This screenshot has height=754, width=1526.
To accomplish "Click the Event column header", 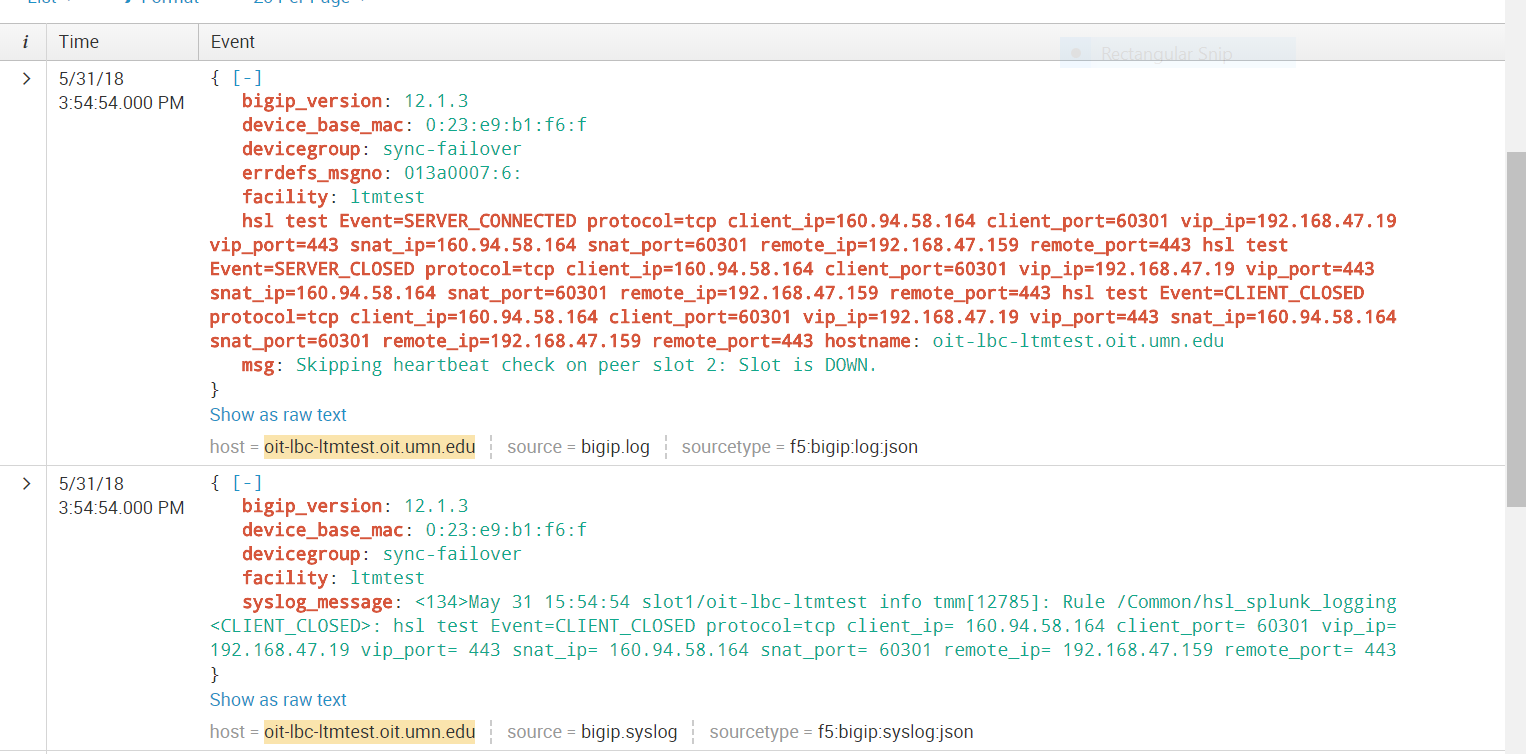I will coord(232,42).
